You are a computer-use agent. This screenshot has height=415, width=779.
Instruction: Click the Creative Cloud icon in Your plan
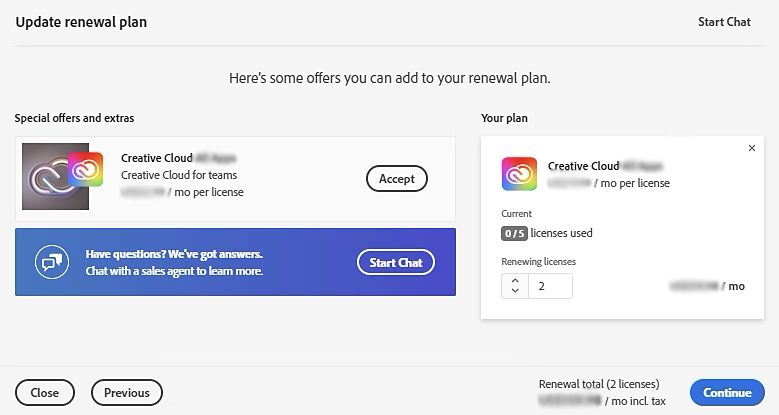click(x=519, y=174)
